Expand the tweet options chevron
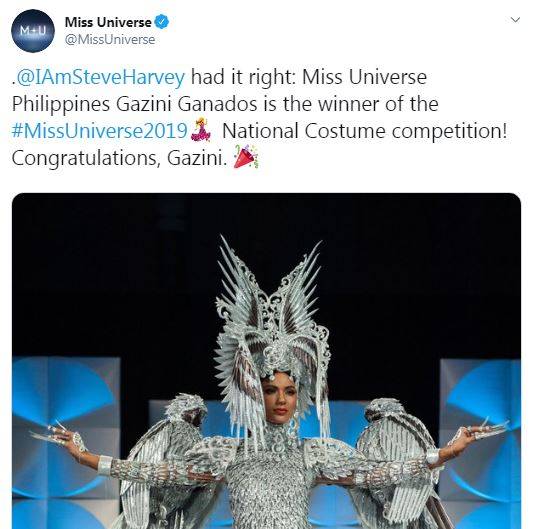 (x=515, y=20)
